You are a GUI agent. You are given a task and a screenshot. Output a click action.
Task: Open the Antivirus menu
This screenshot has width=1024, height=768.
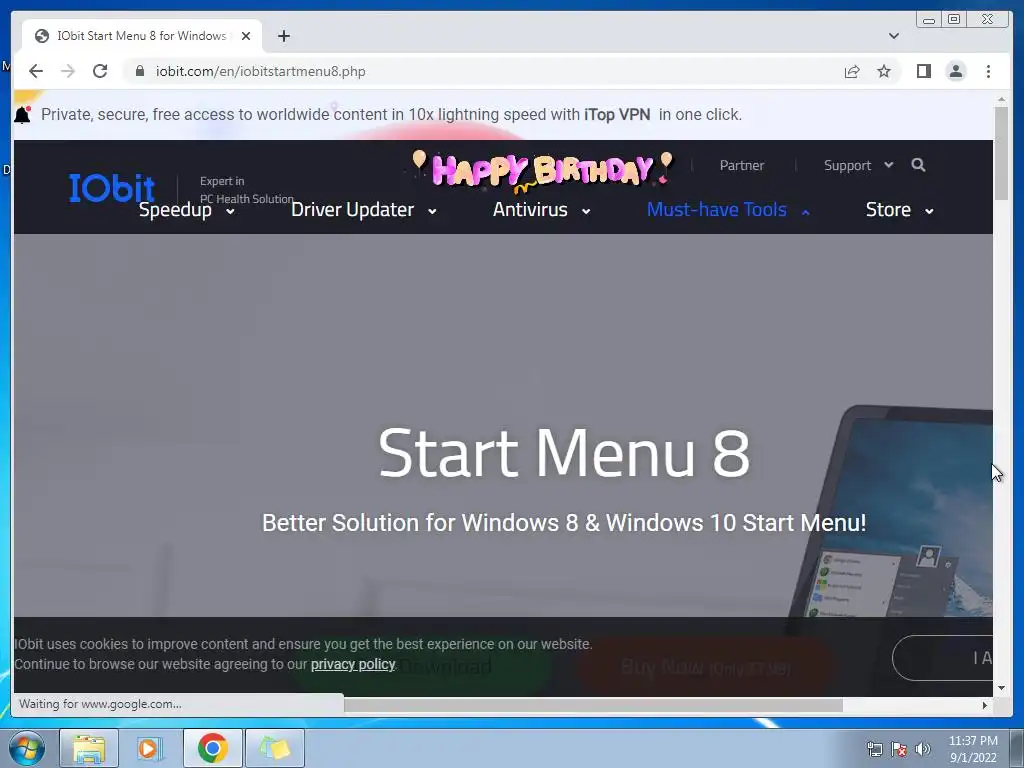point(530,210)
